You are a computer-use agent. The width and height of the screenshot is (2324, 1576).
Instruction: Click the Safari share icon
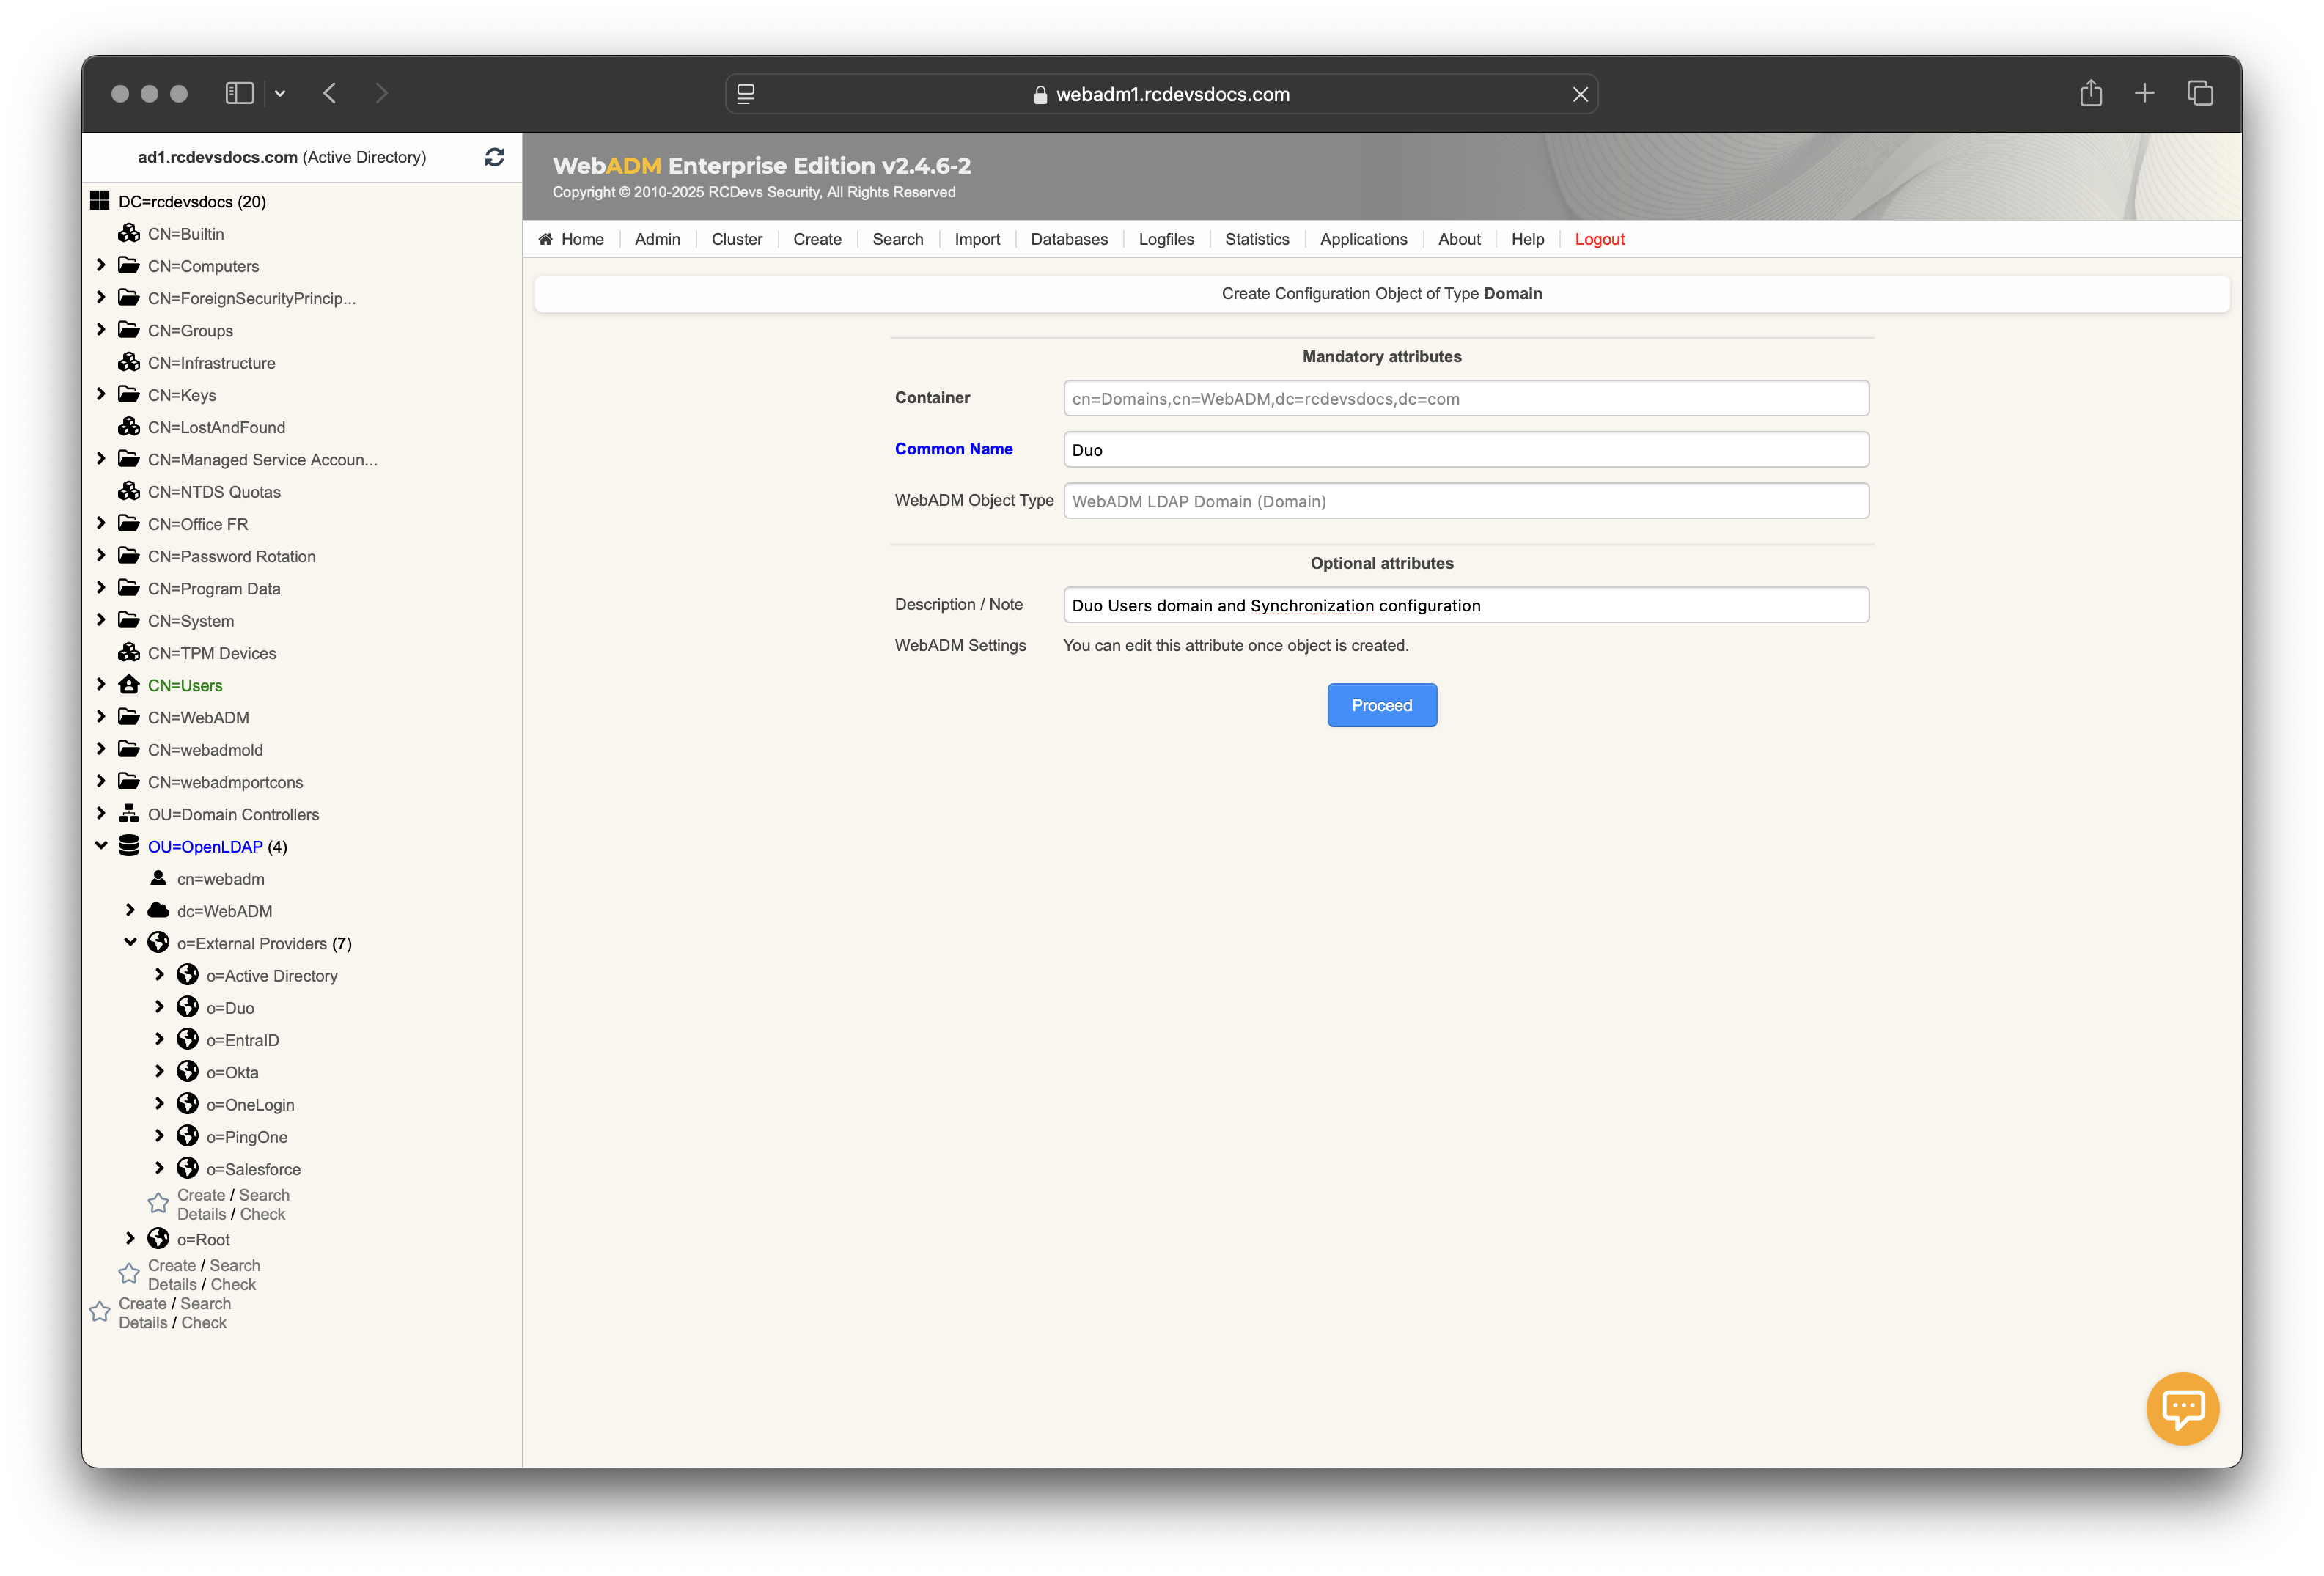click(x=2090, y=93)
